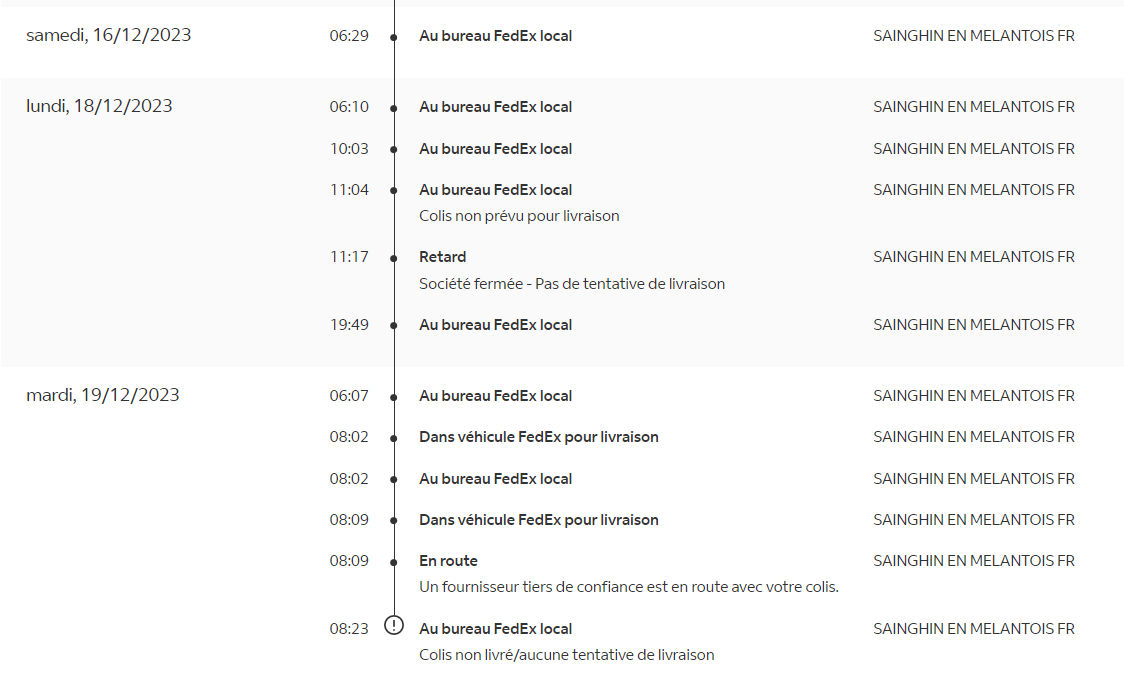Click the location text in the 06:29 row
Screen dimensions: 1124x675
click(x=973, y=36)
